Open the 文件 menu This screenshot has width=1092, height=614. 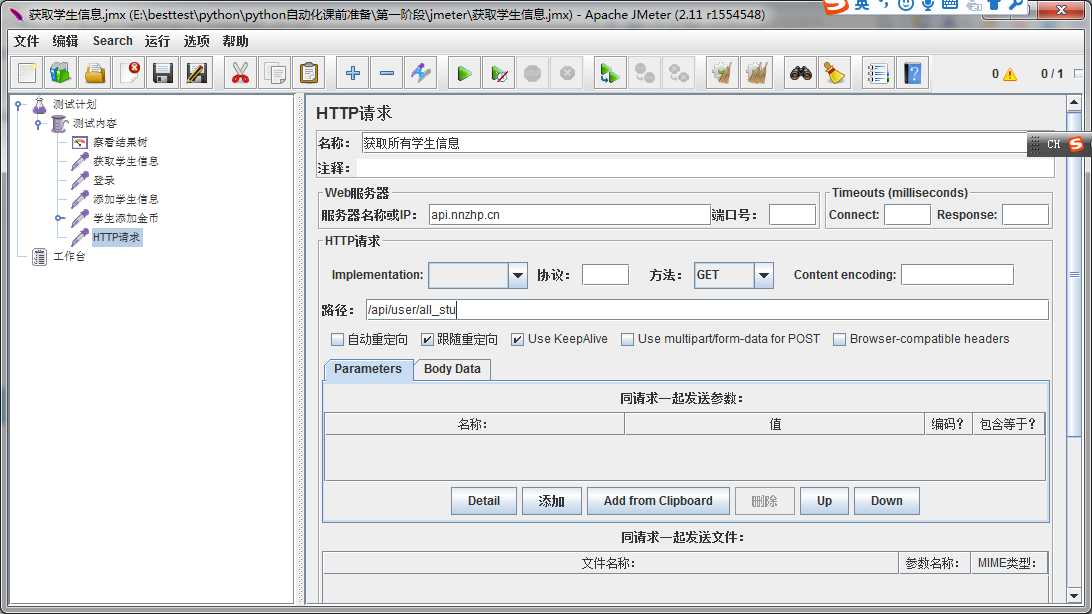[x=26, y=41]
